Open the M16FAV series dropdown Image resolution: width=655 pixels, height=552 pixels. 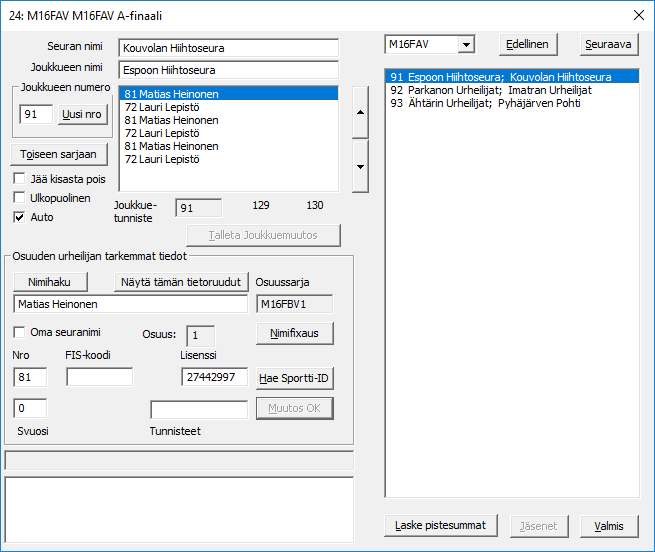[x=465, y=45]
